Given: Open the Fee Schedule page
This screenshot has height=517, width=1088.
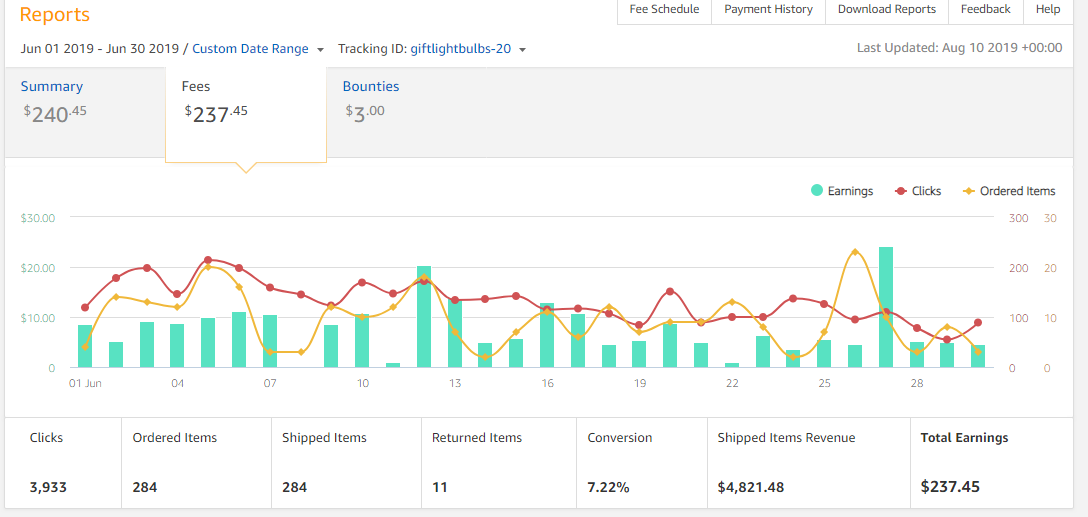Looking at the screenshot, I should 664,10.
